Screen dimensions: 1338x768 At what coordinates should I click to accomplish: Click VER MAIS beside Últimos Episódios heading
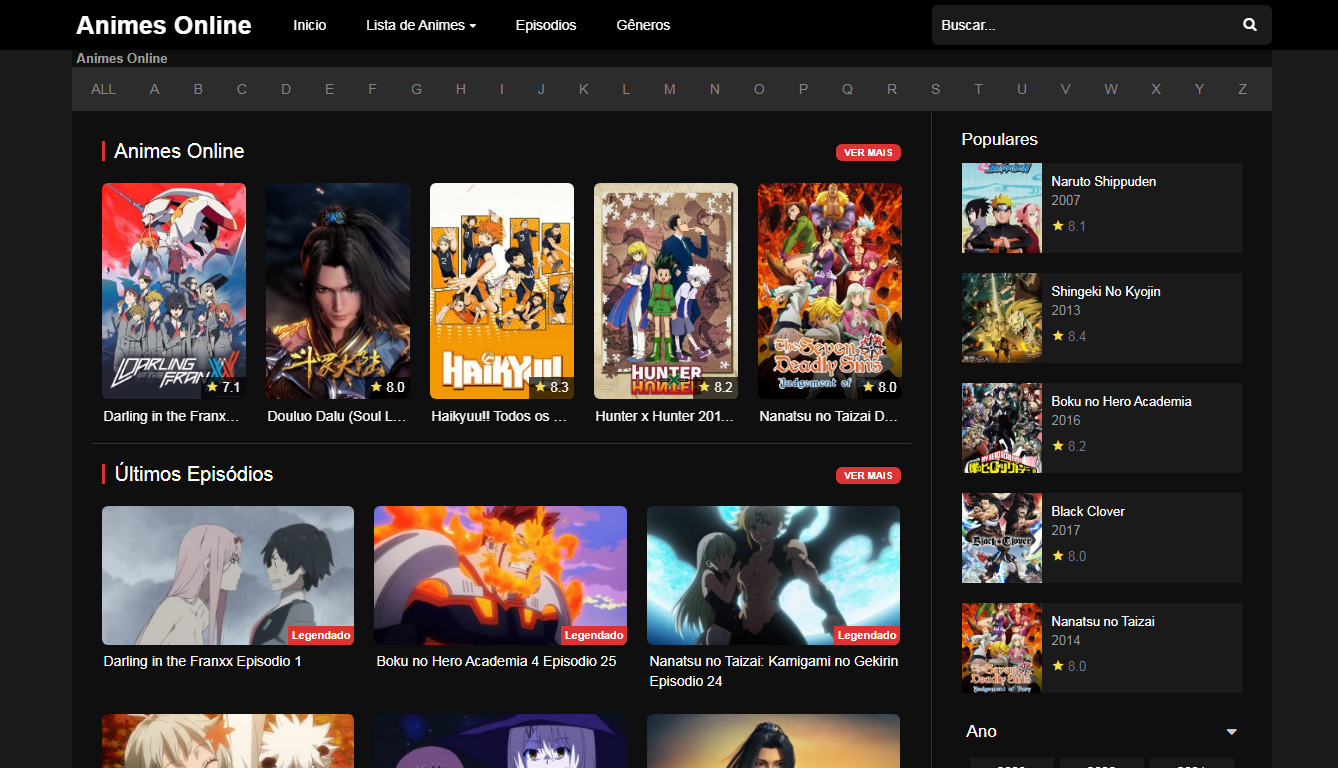(x=868, y=475)
